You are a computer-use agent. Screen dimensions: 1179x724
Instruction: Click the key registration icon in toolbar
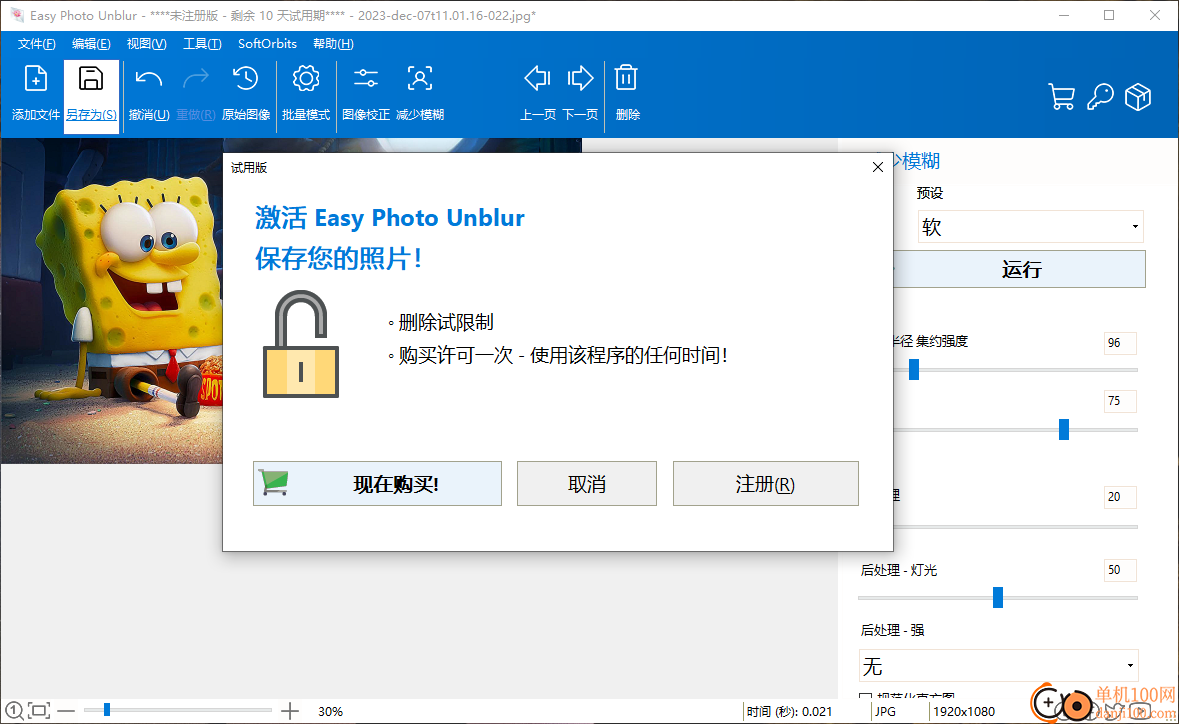pyautogui.click(x=1100, y=96)
